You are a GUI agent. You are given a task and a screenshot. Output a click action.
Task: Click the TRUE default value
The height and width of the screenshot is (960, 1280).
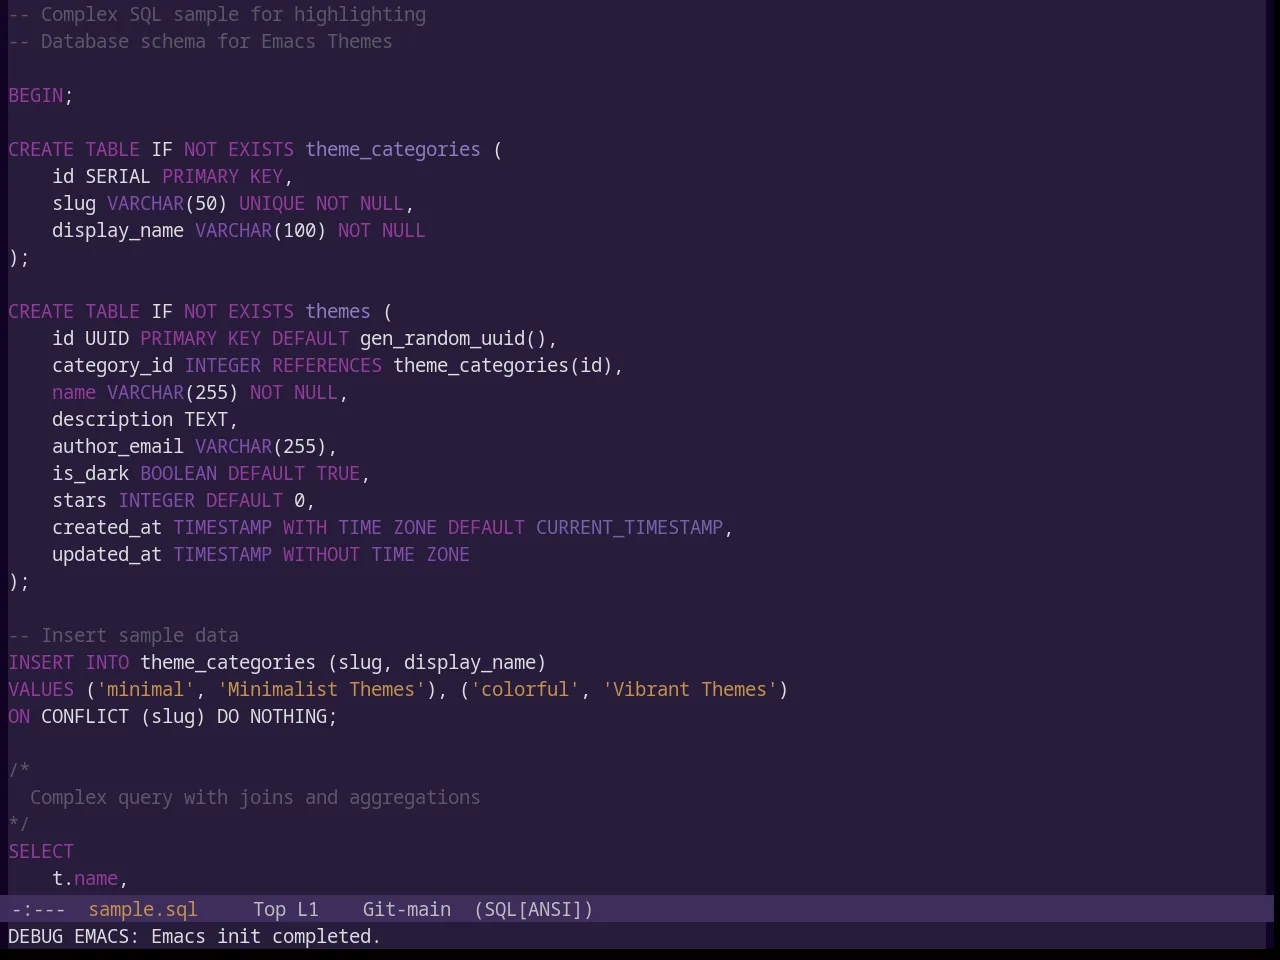[x=338, y=473]
